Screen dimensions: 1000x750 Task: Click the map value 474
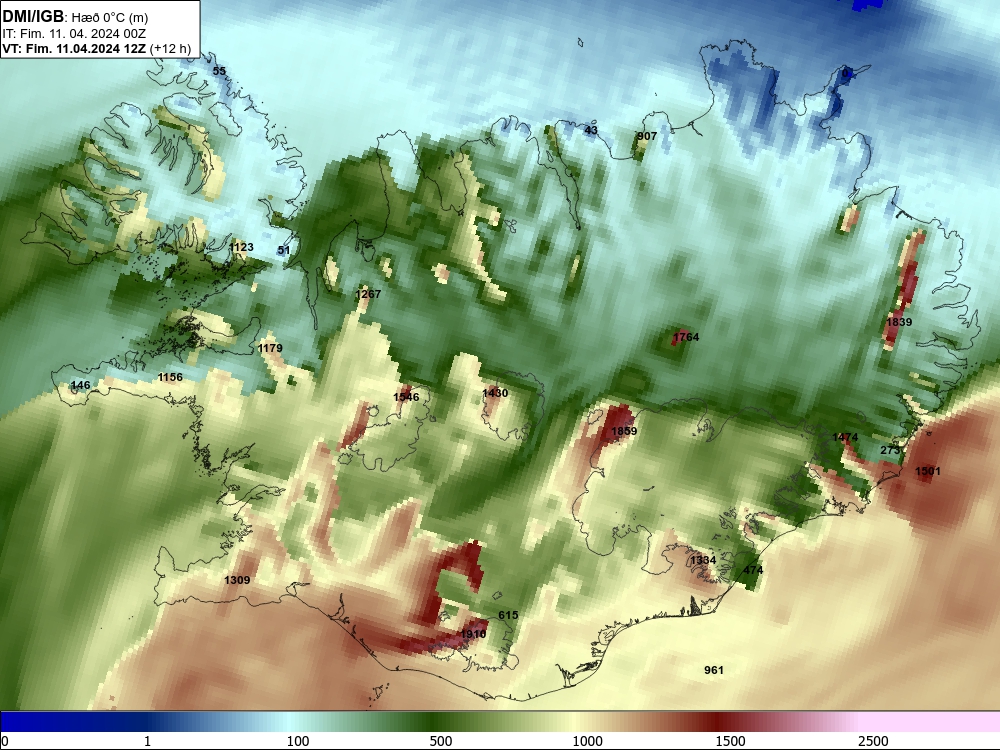click(x=753, y=570)
